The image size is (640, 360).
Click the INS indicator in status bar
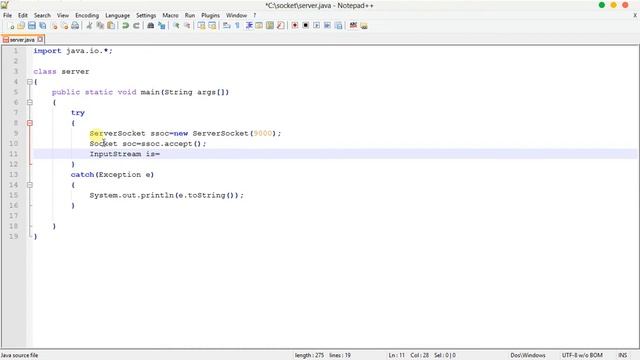pos(622,356)
